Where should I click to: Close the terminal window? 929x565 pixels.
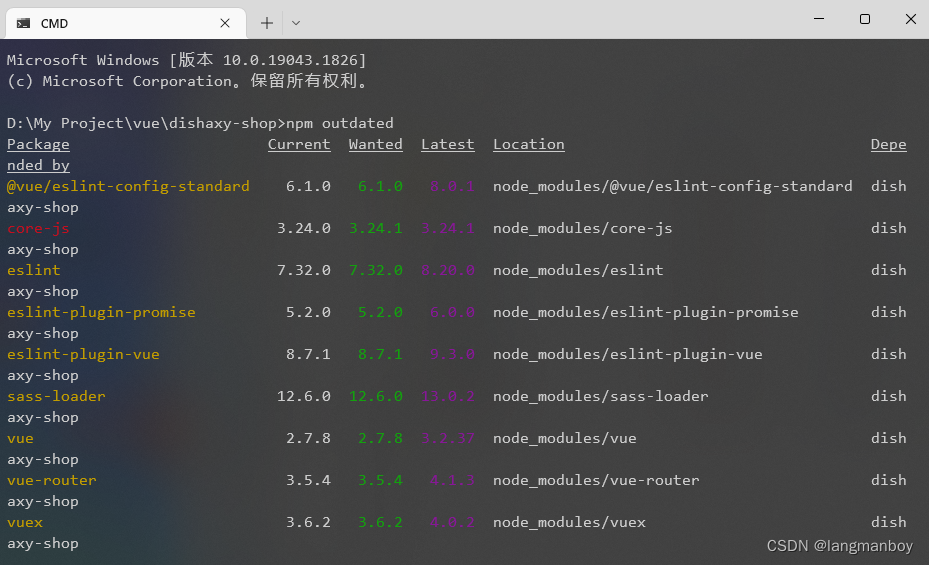(911, 19)
